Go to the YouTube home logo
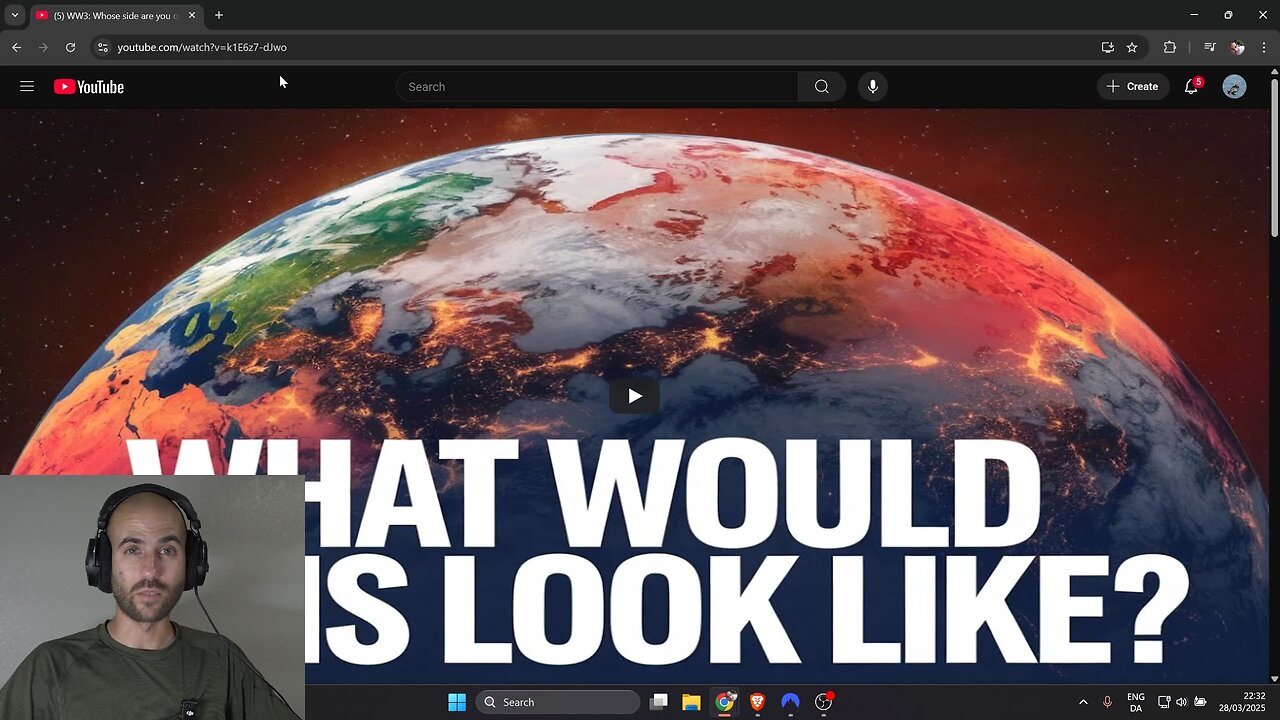 (x=89, y=87)
